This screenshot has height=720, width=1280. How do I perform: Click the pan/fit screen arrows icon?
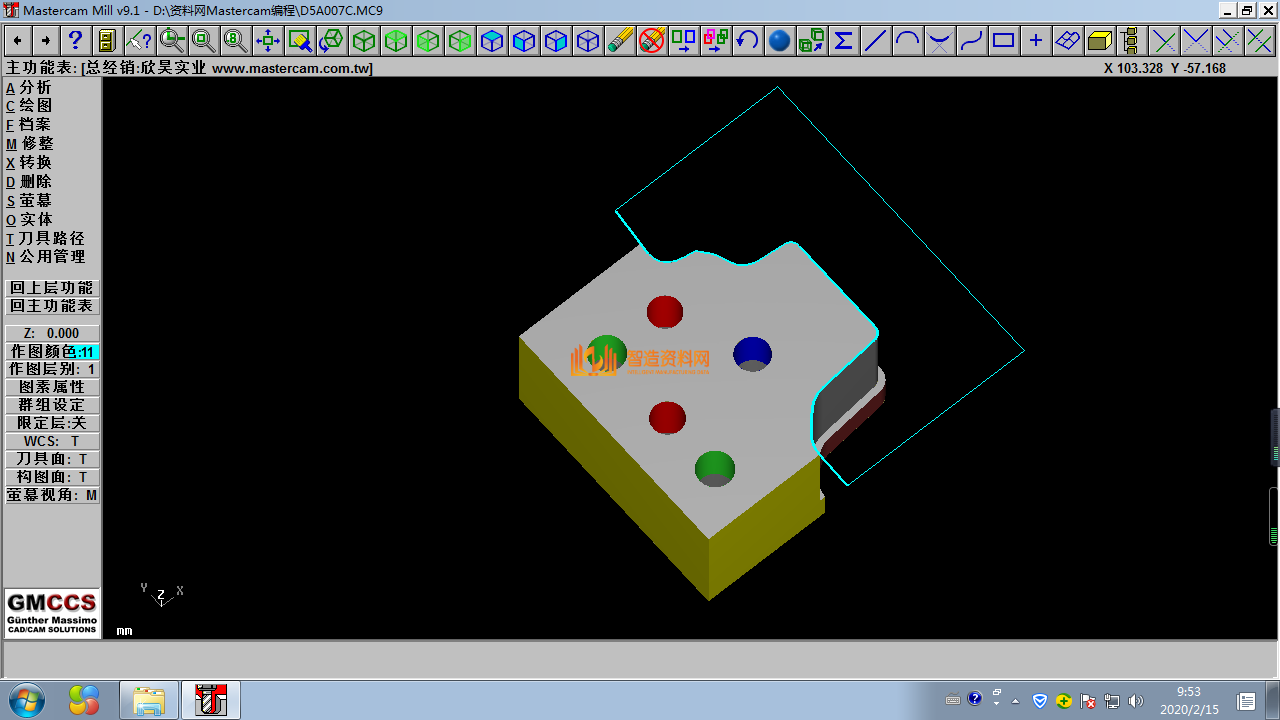tap(267, 41)
